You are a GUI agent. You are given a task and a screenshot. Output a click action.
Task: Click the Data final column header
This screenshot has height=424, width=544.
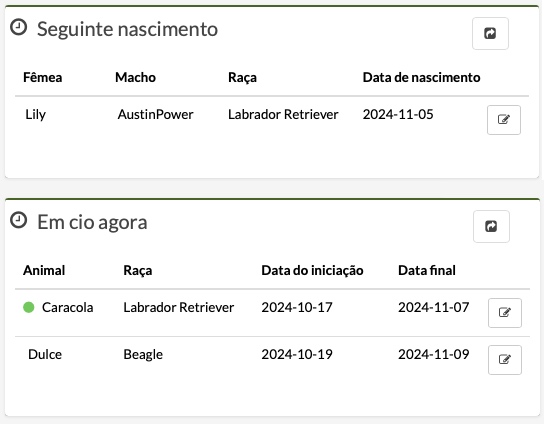point(427,270)
